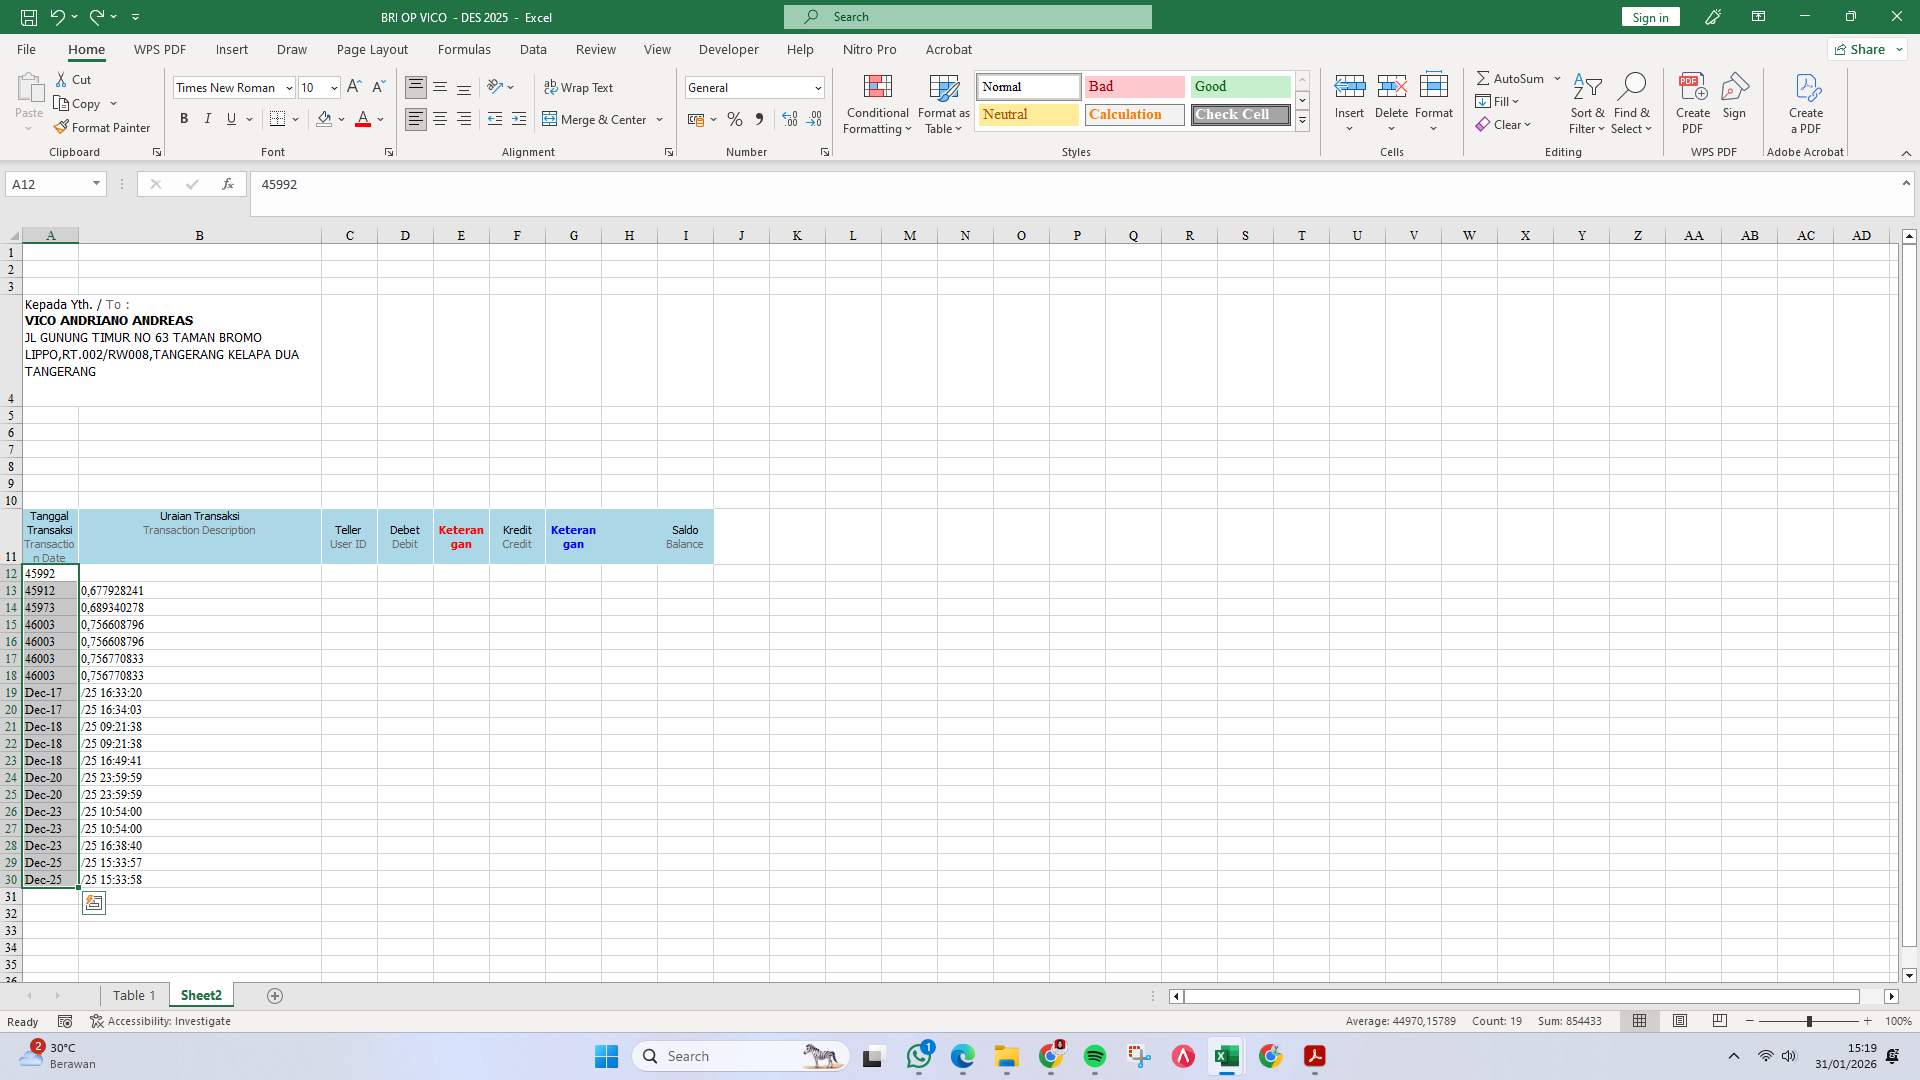Click the Sign in button

1649,16
